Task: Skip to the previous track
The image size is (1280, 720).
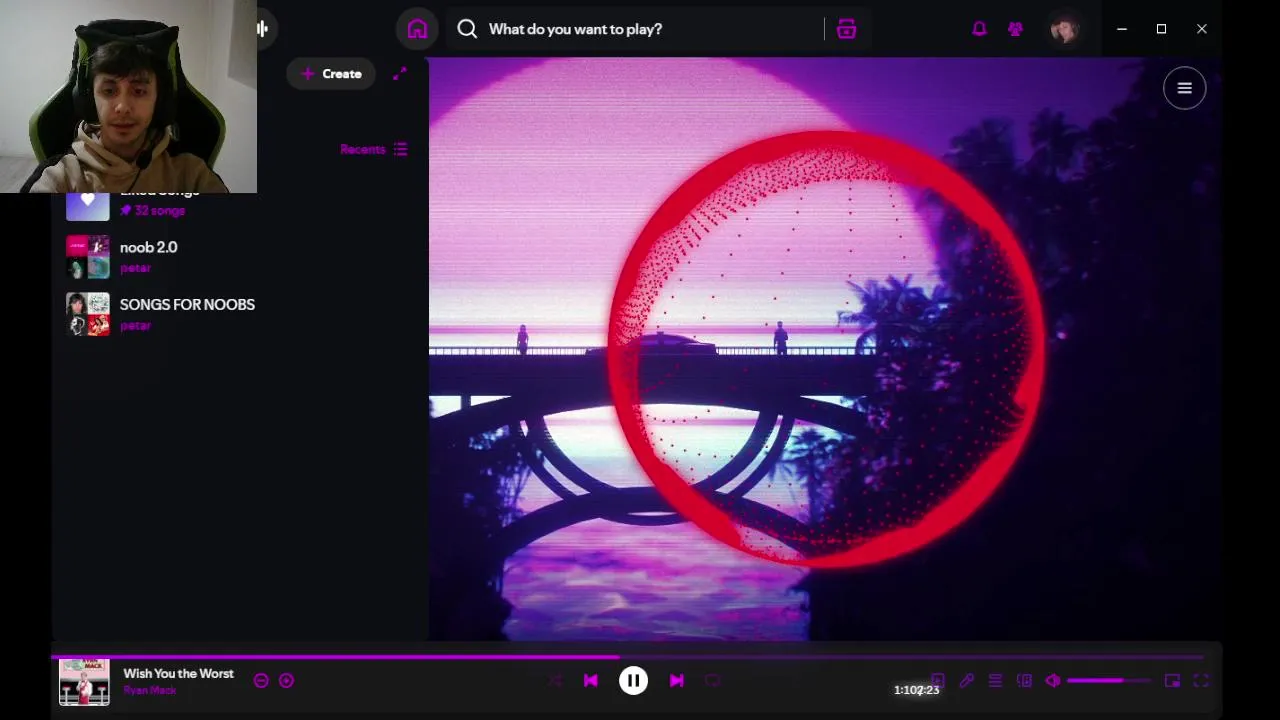Action: (590, 681)
